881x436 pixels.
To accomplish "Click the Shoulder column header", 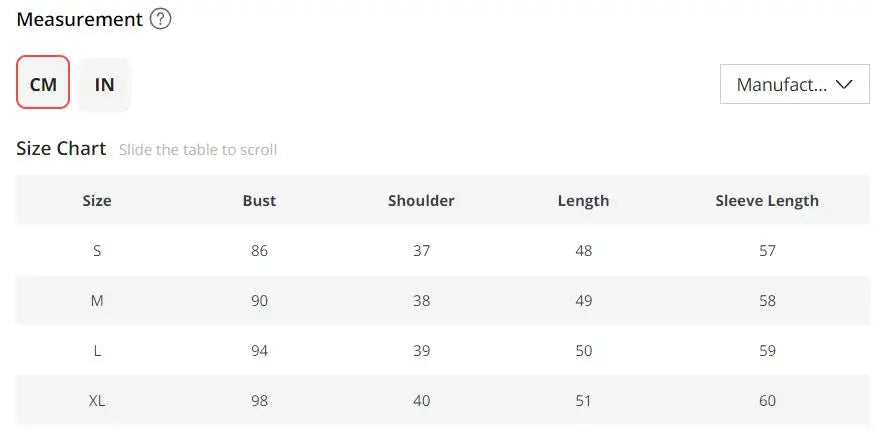I will tap(421, 200).
